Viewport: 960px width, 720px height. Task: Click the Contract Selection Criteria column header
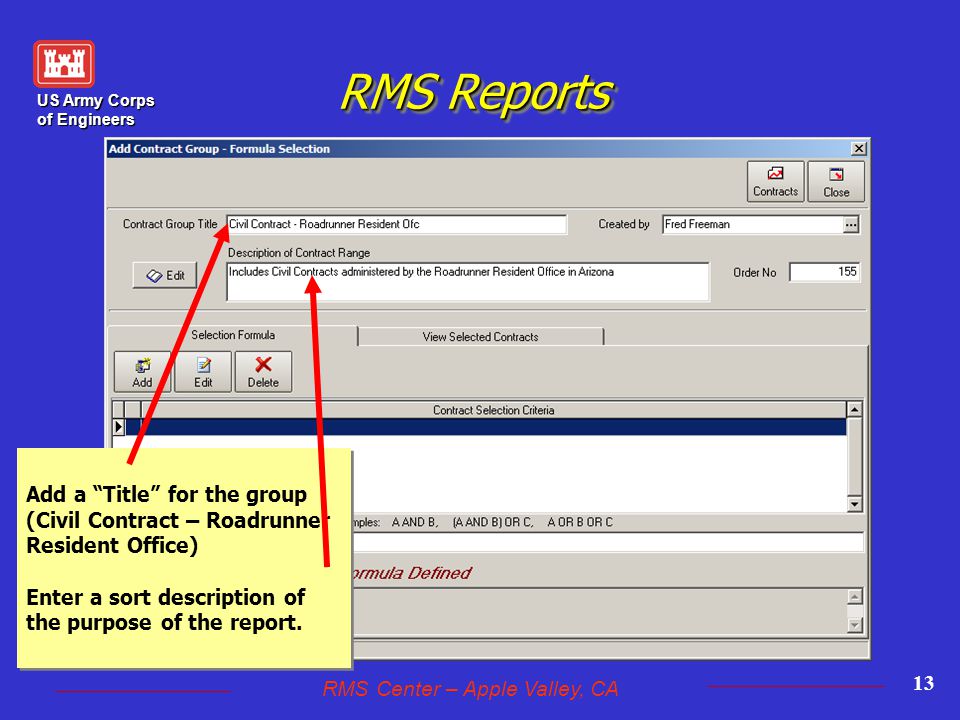(x=493, y=410)
